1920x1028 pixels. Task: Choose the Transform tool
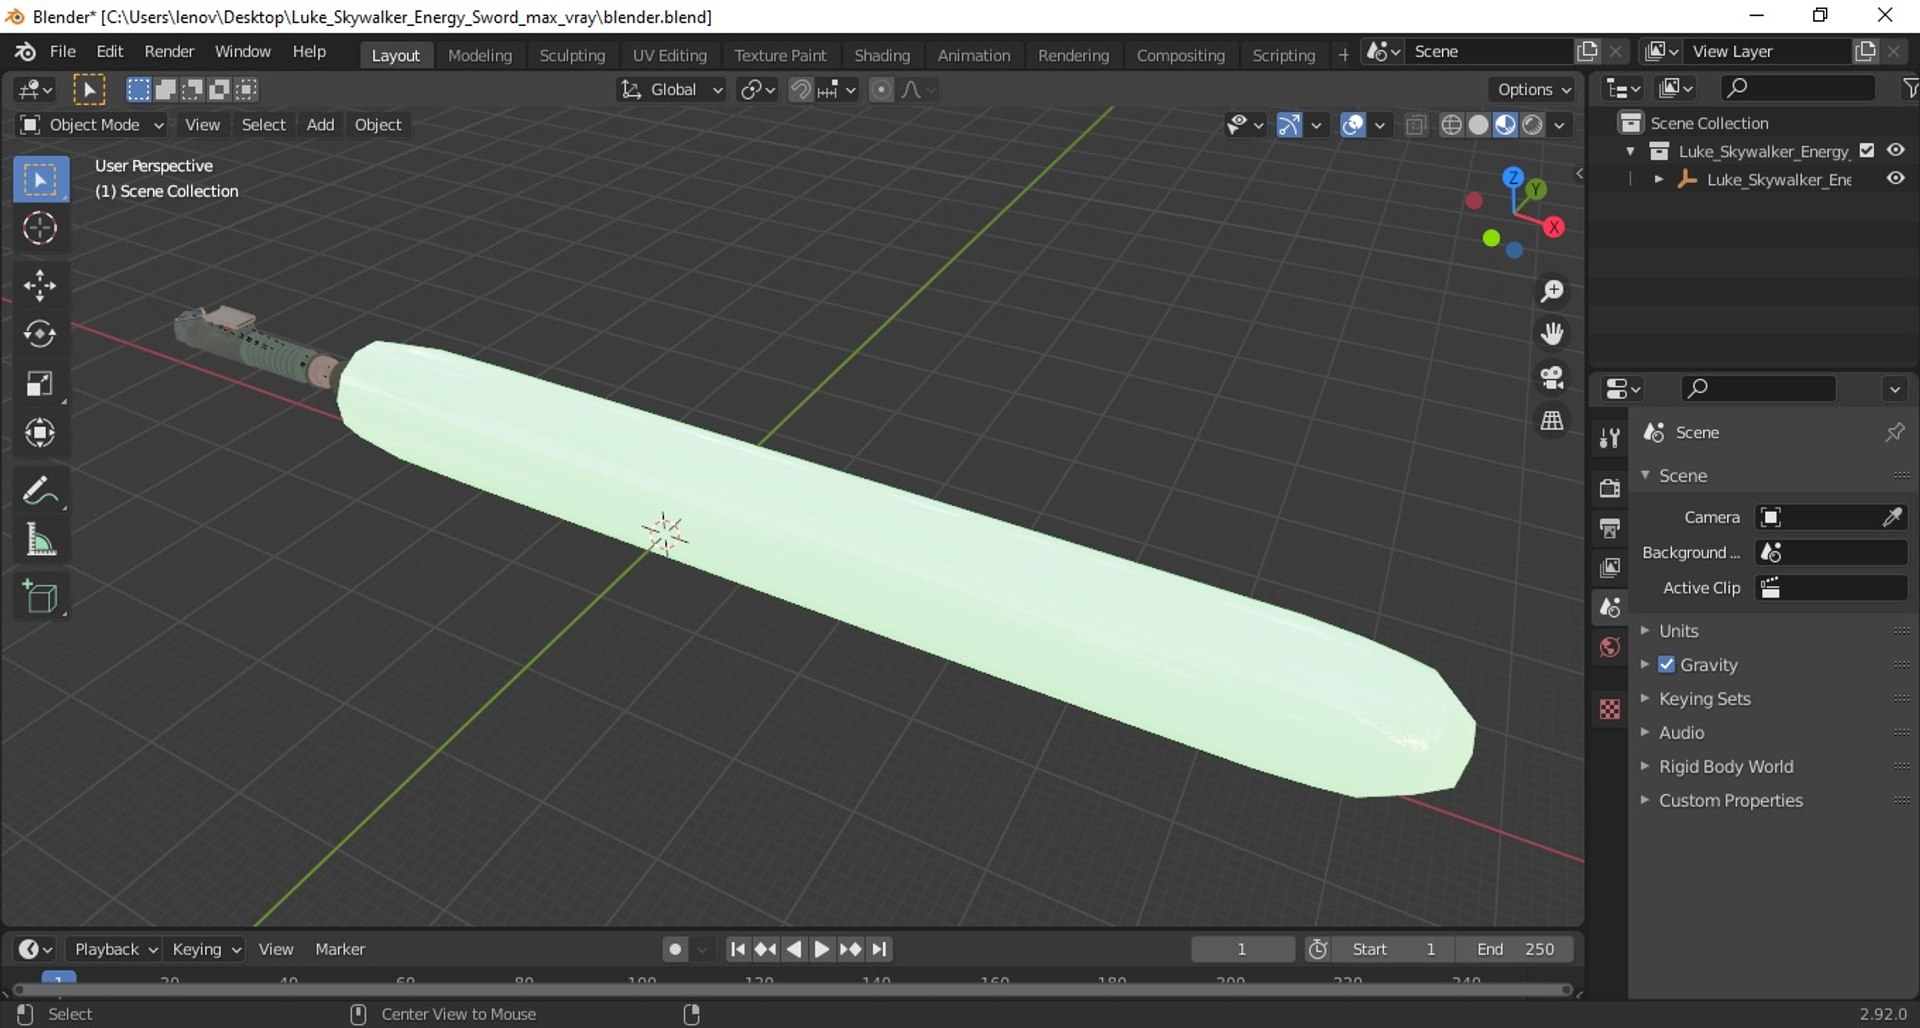40,433
